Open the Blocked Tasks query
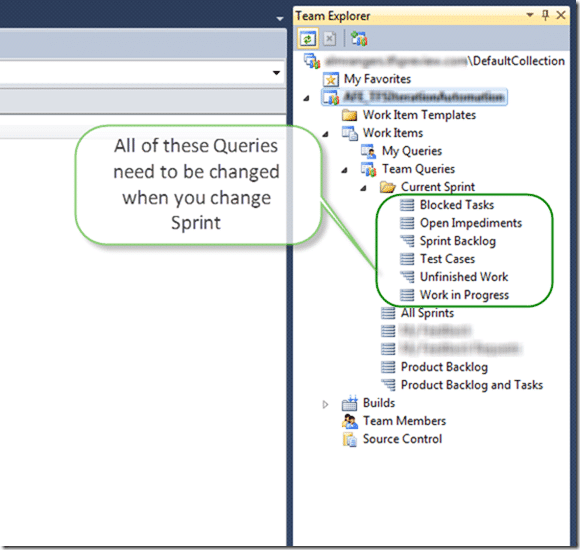 coord(457,205)
